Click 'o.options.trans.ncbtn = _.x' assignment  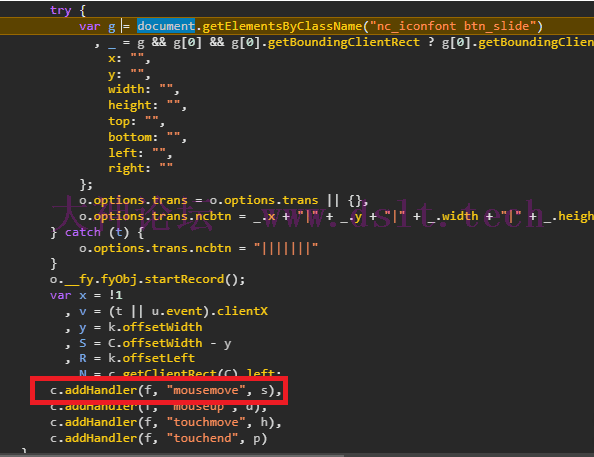point(177,216)
